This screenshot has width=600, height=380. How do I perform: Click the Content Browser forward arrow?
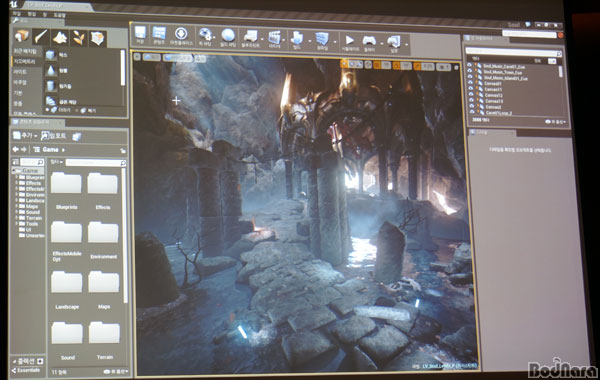(24, 149)
